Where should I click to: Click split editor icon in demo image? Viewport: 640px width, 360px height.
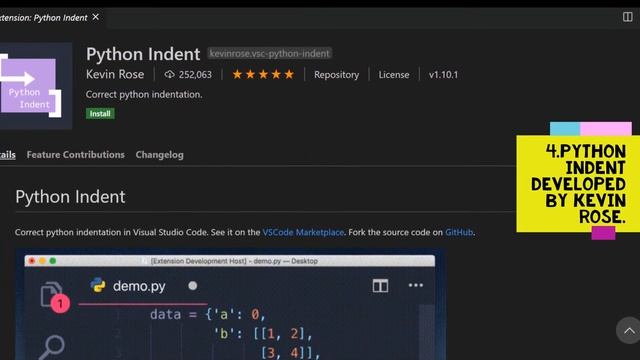pyautogui.click(x=380, y=286)
